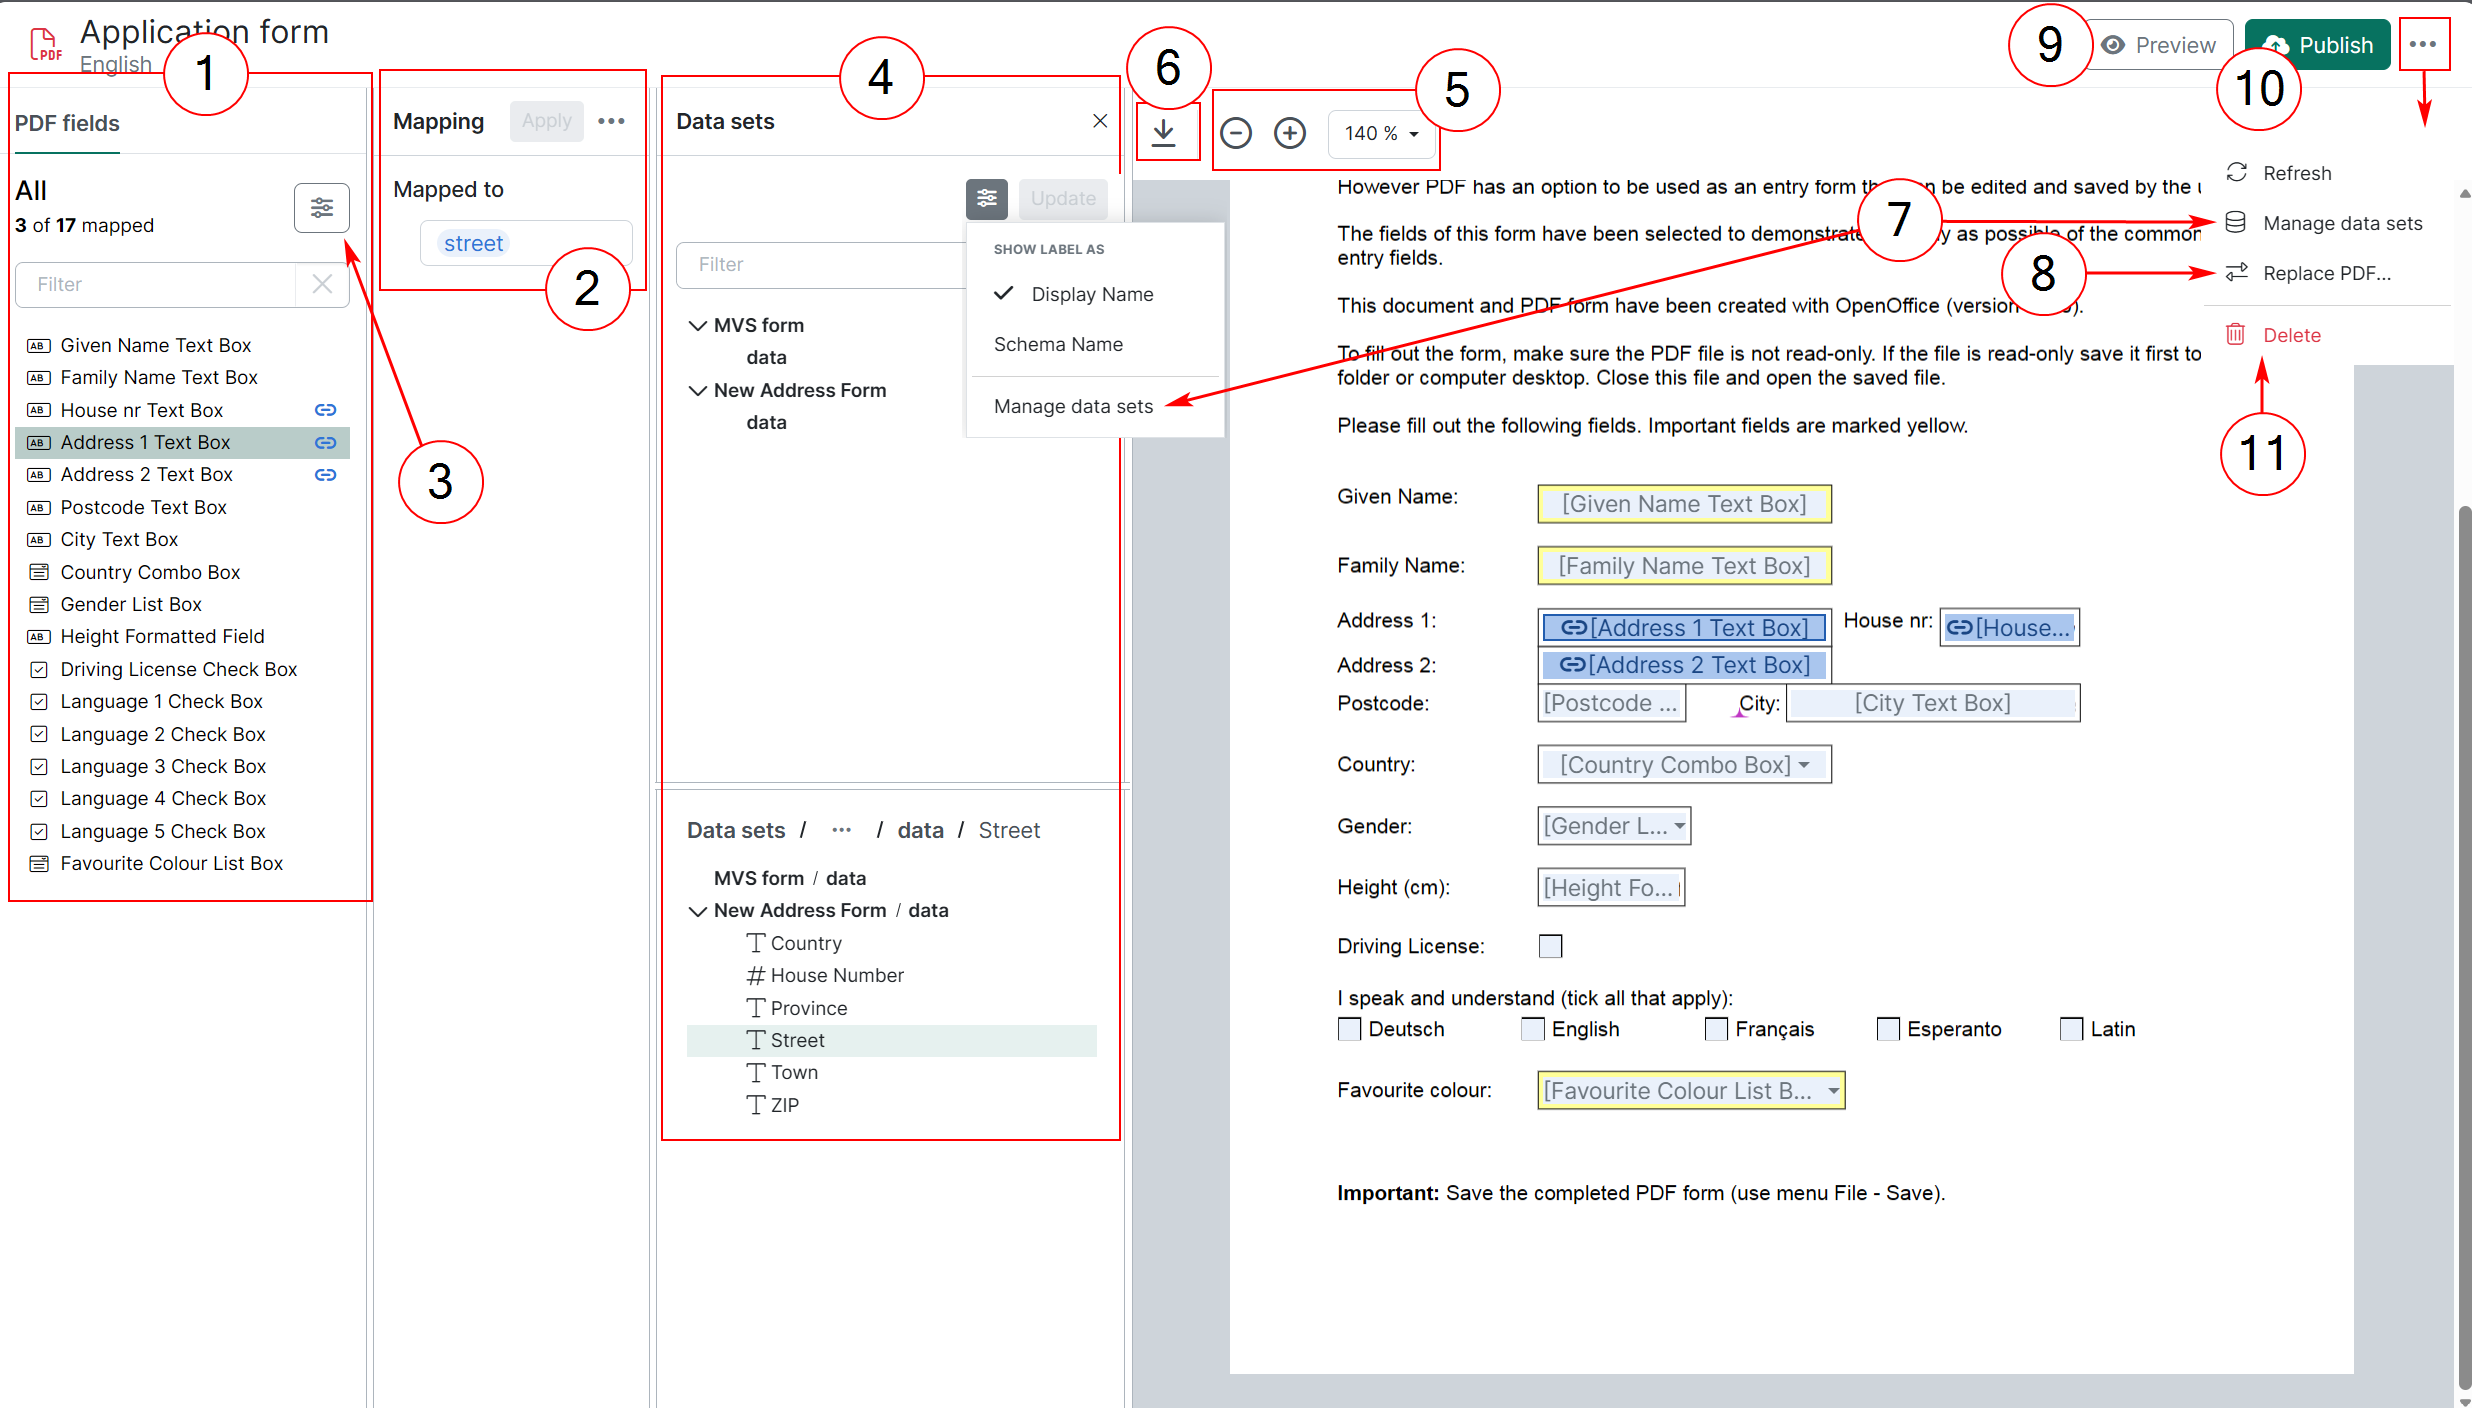Open PDF fields filter settings icon
This screenshot has width=2472, height=1408.
[321, 207]
